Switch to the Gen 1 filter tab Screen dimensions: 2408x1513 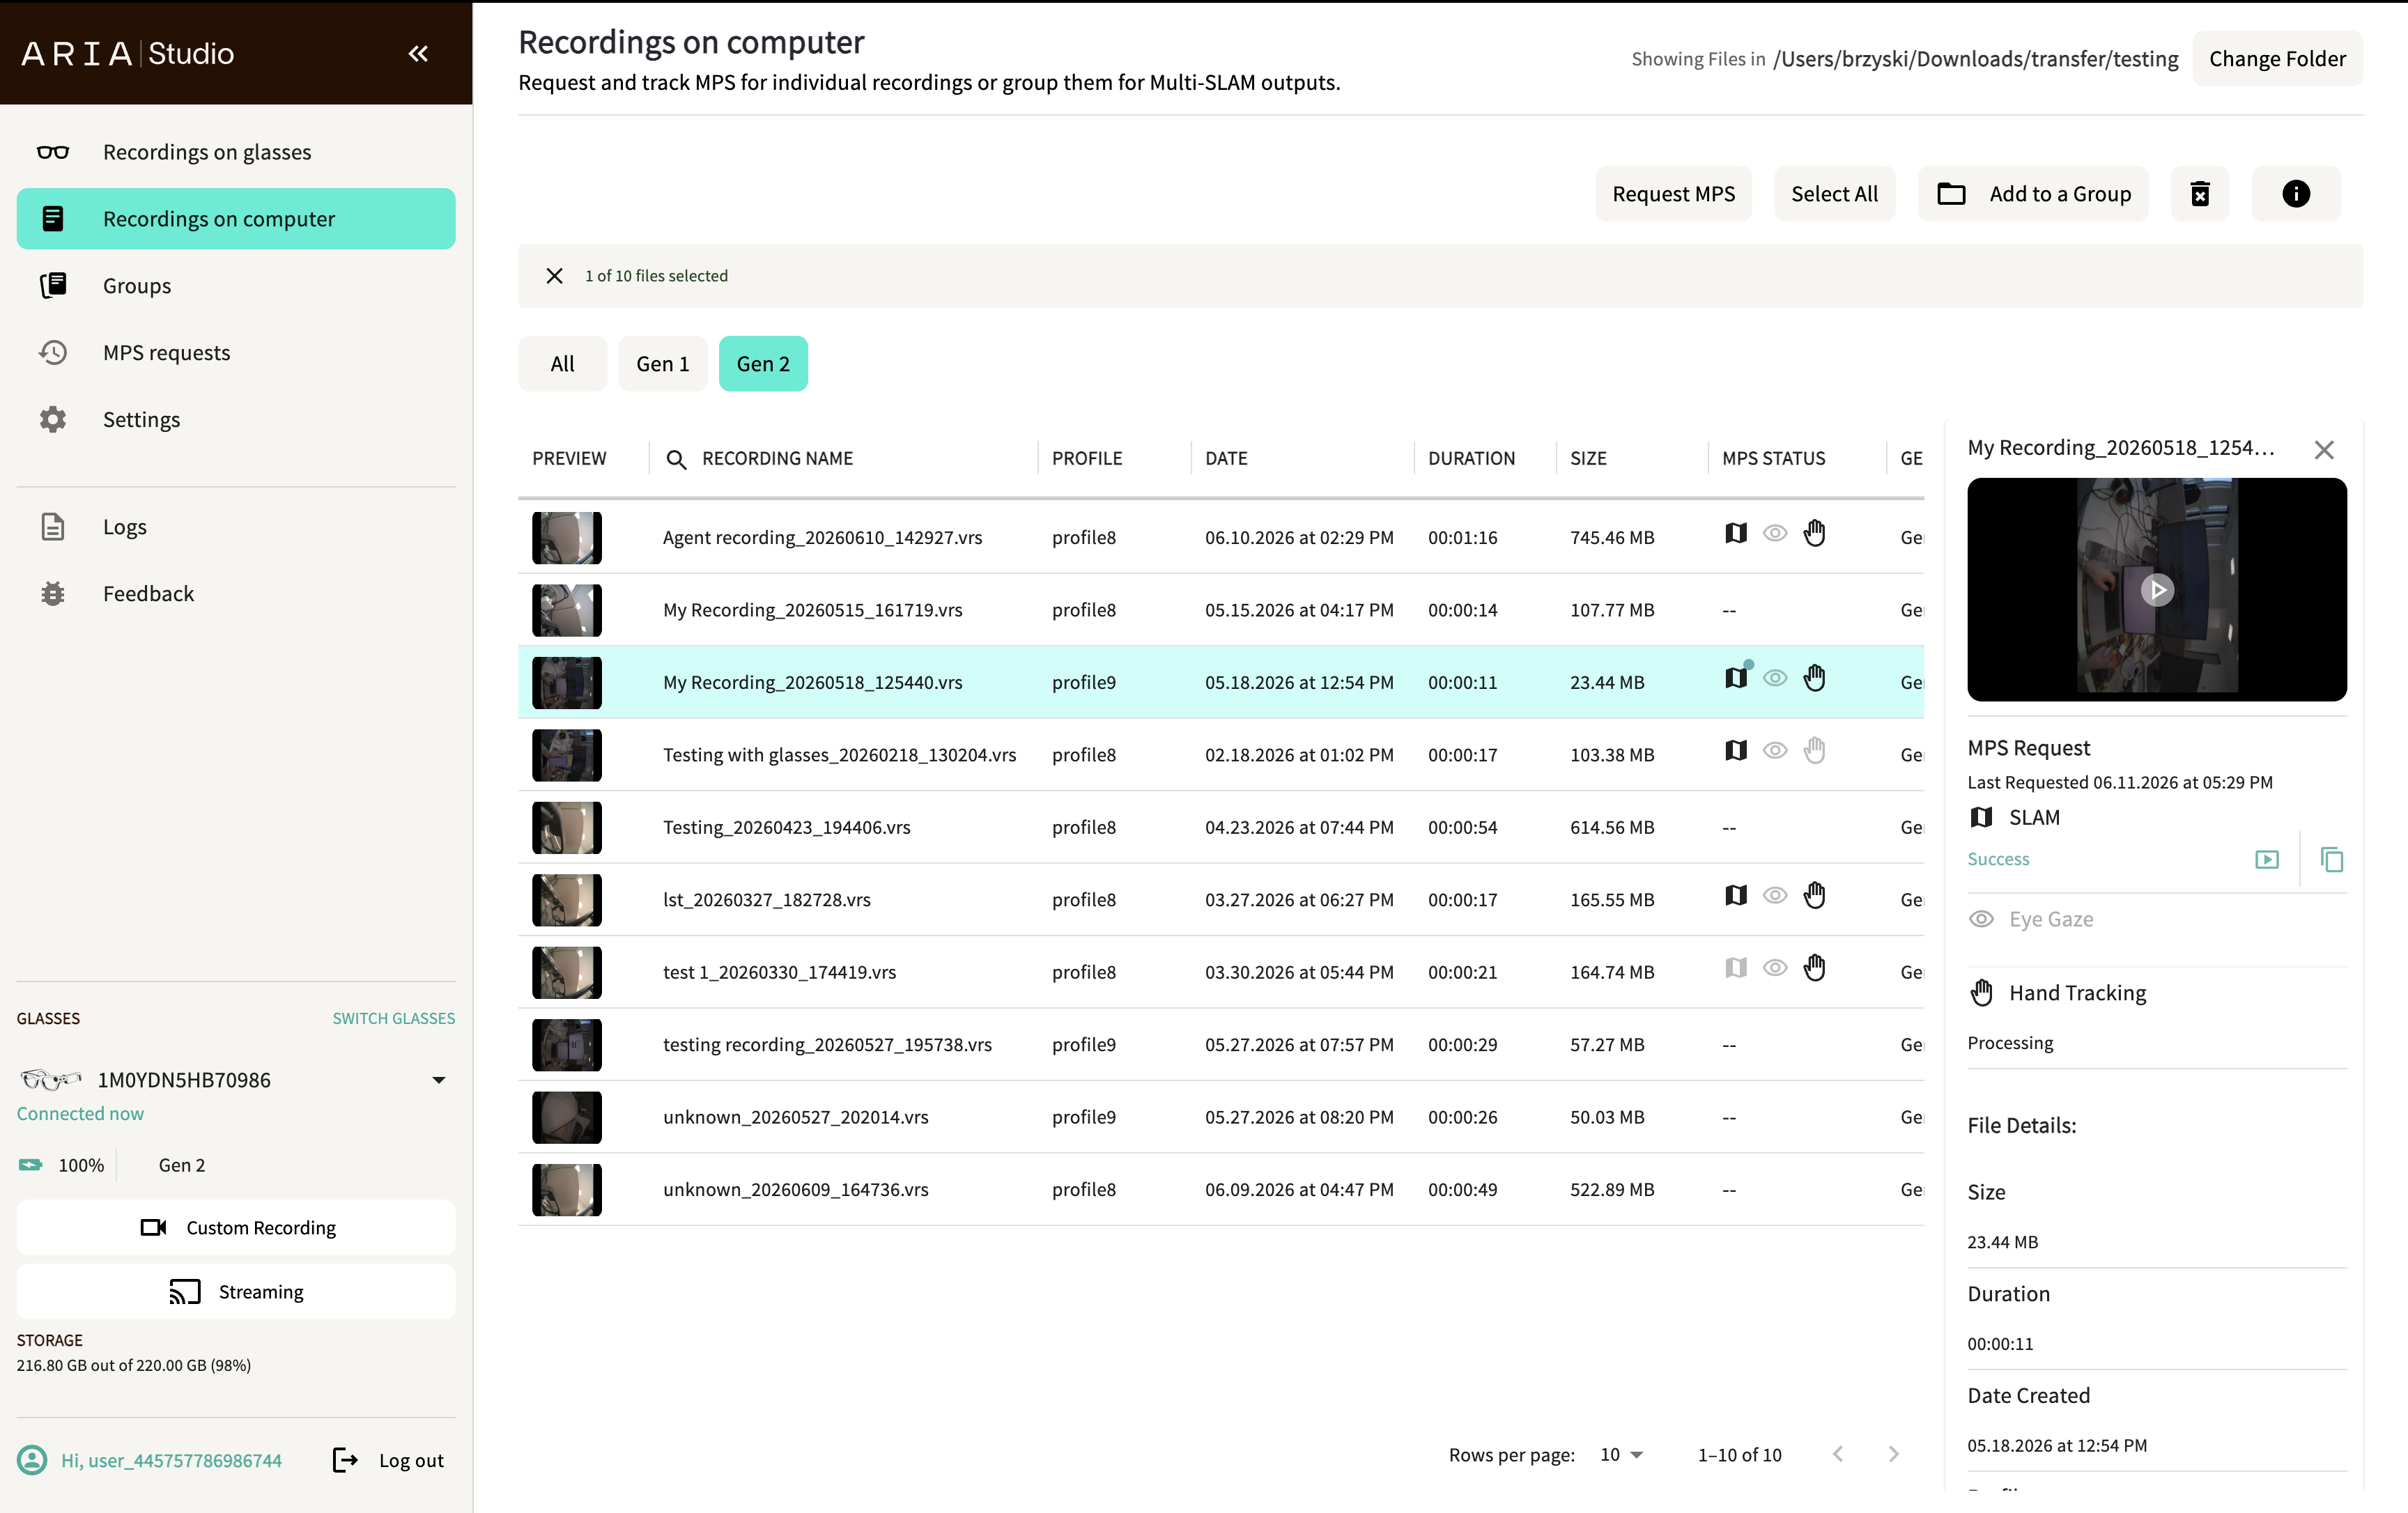pyautogui.click(x=663, y=364)
